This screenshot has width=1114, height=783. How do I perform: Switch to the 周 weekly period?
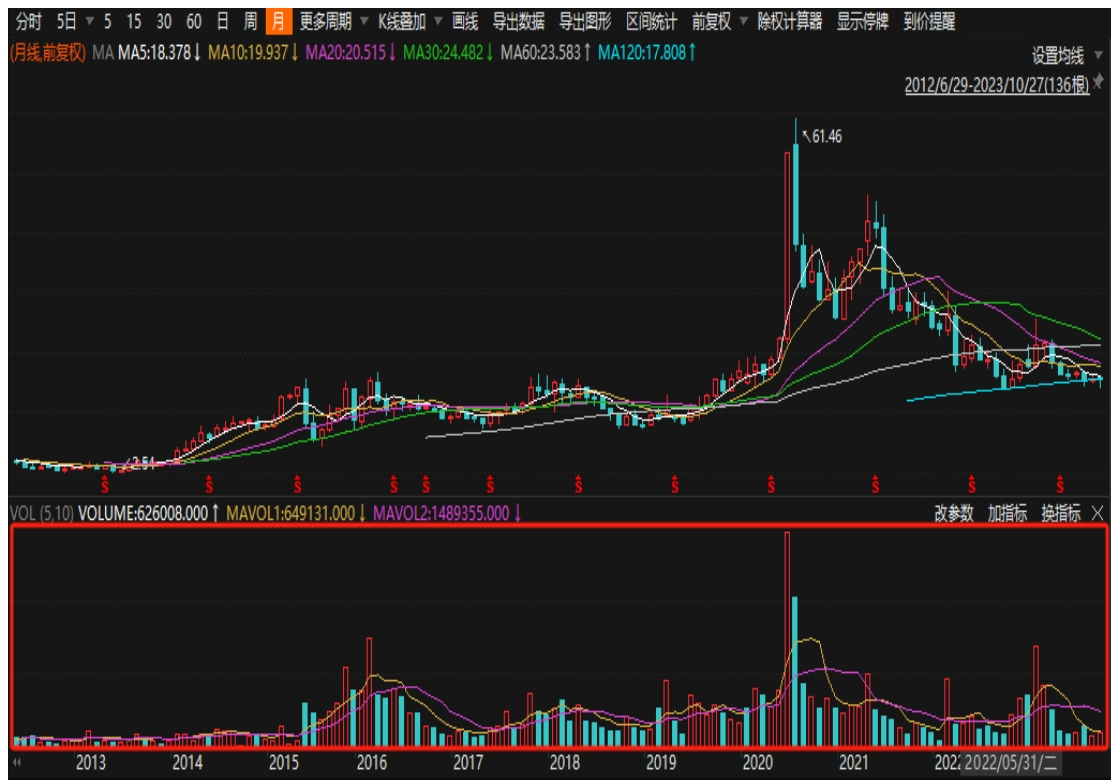[x=250, y=21]
